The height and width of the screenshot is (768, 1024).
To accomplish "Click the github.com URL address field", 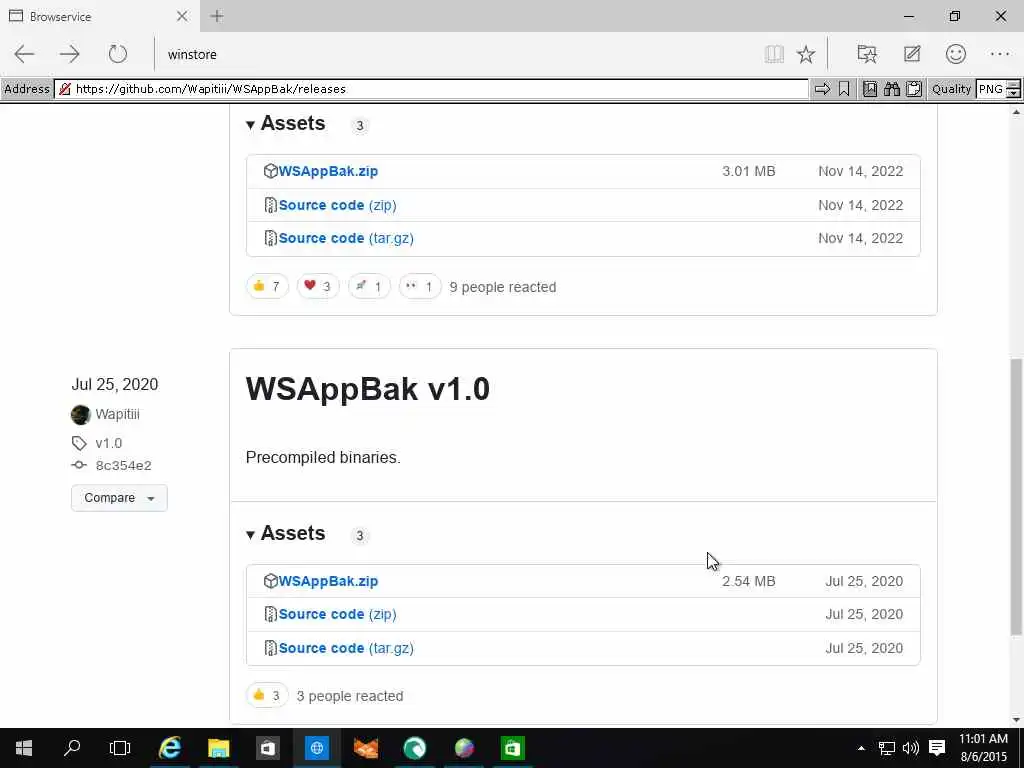I will pyautogui.click(x=431, y=89).
